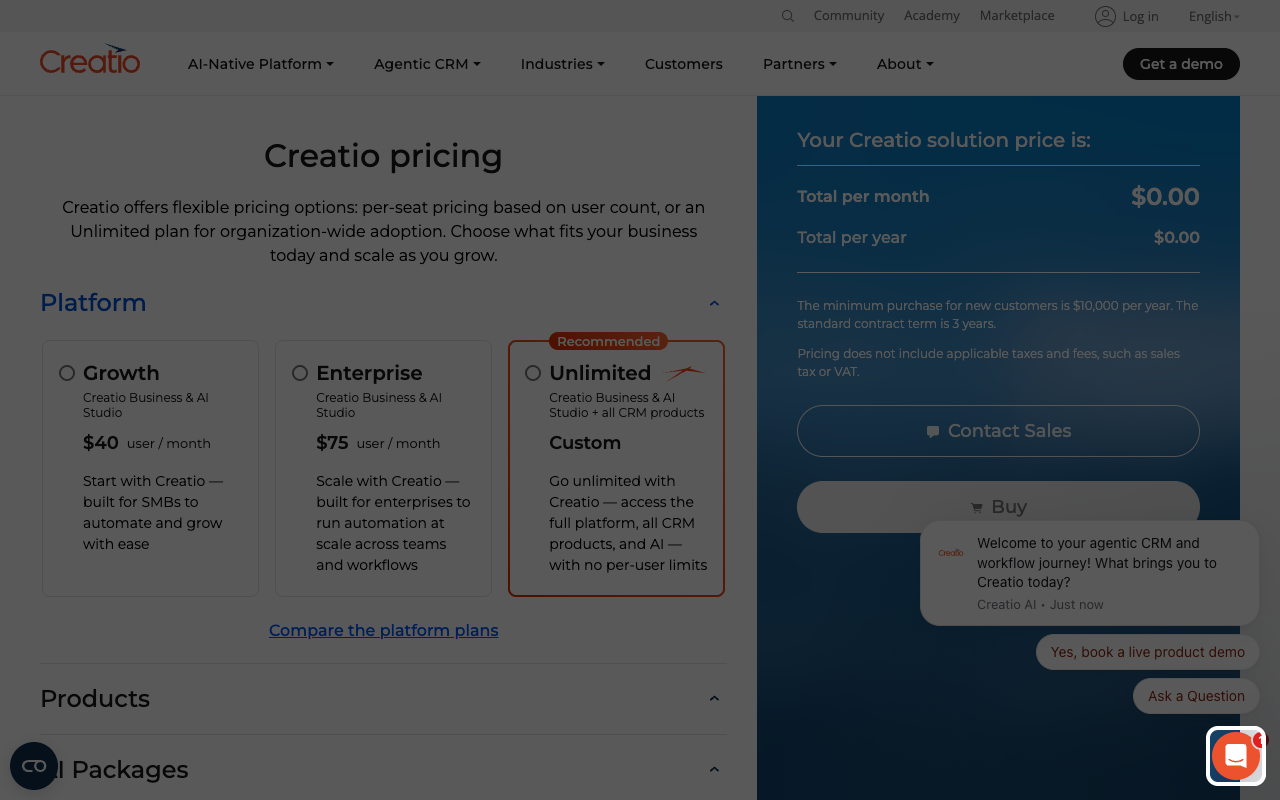Screen dimensions: 1280x800
Task: Open the English language dropdown
Action: click(x=1214, y=16)
